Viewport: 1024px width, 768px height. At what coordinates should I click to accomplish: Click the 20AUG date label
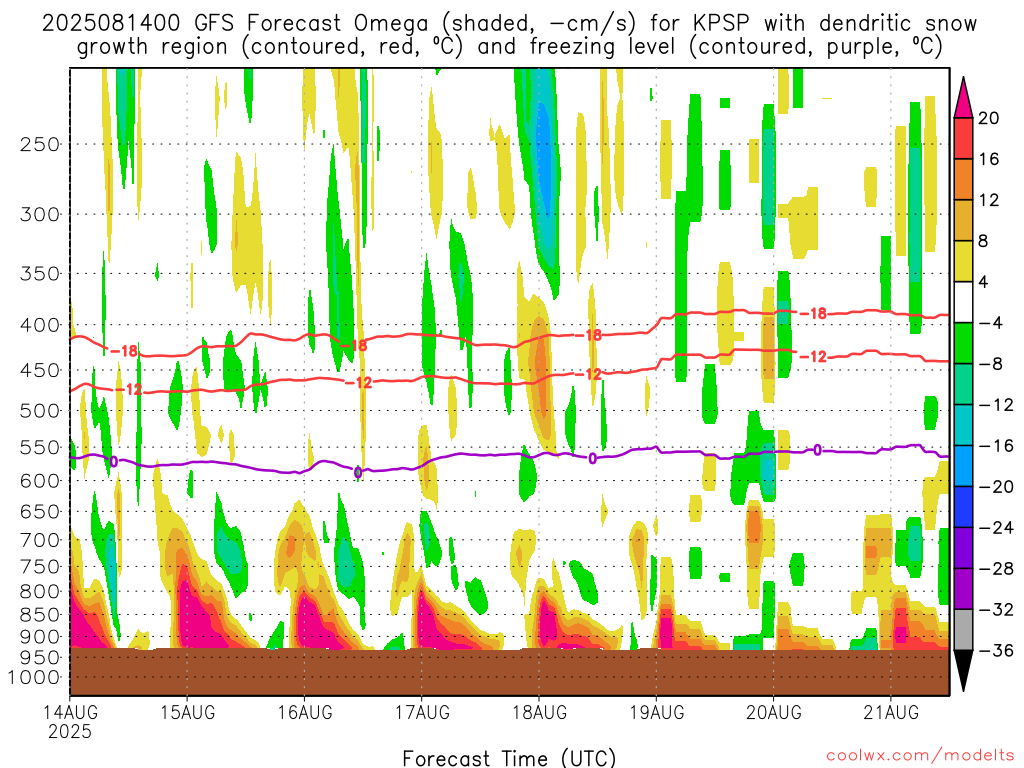[774, 712]
